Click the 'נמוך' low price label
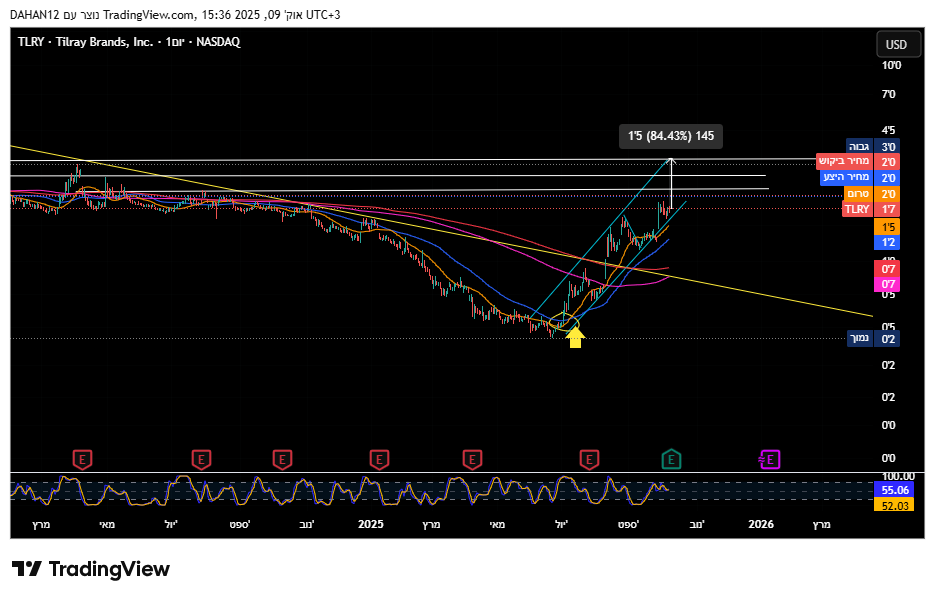This screenshot has height=599, width=935. click(859, 339)
